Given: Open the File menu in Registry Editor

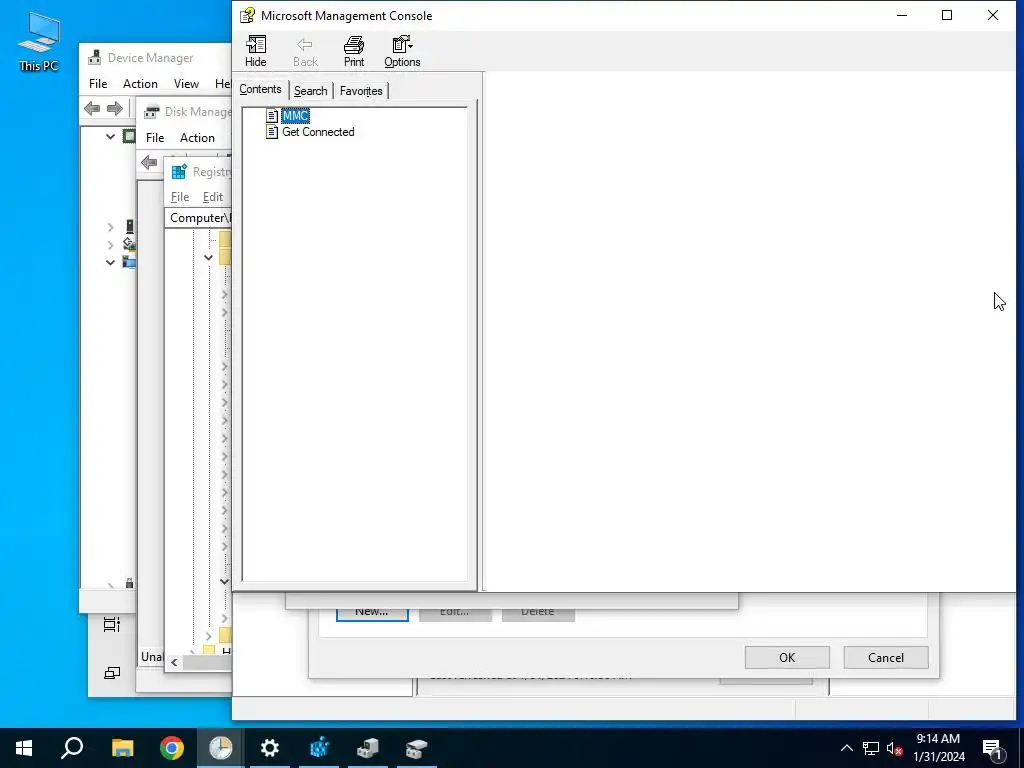Looking at the screenshot, I should (x=180, y=197).
